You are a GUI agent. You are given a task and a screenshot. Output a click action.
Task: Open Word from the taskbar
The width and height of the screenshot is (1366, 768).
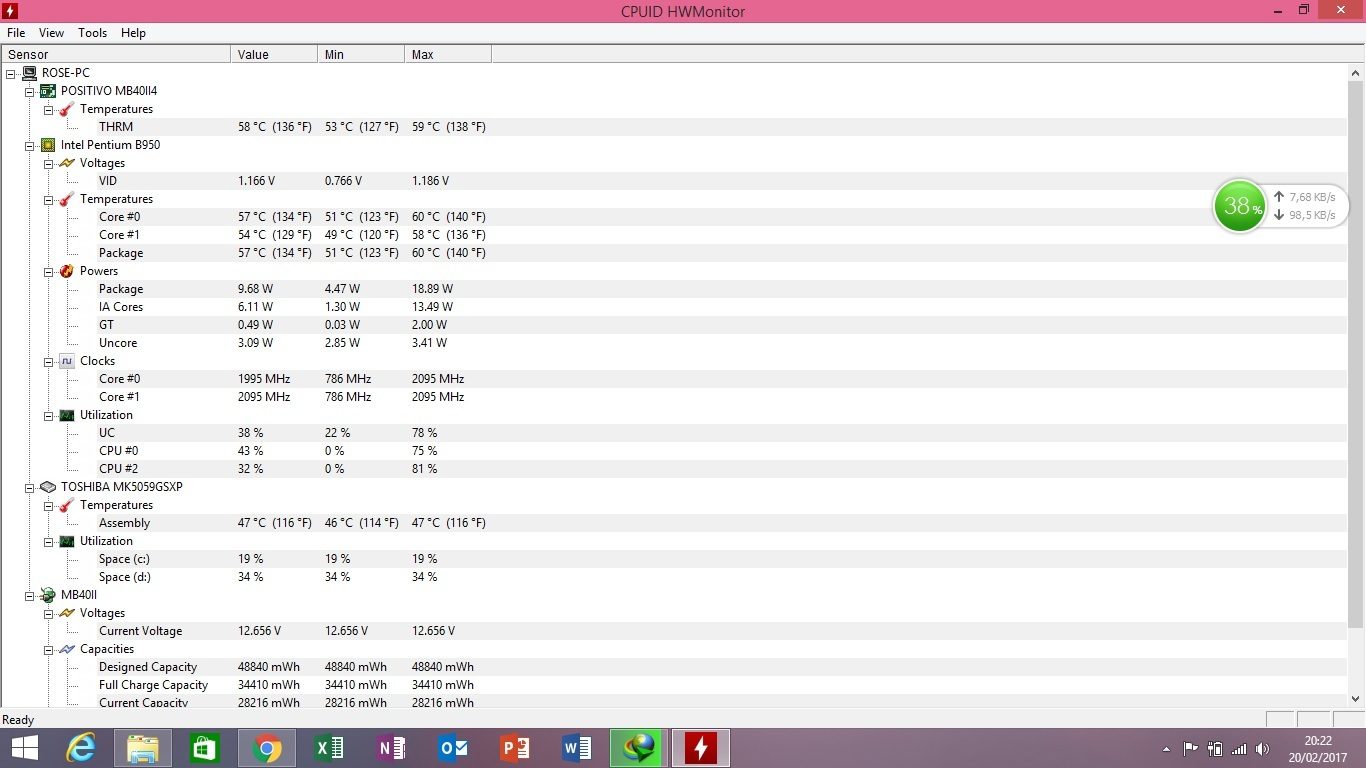pos(577,748)
